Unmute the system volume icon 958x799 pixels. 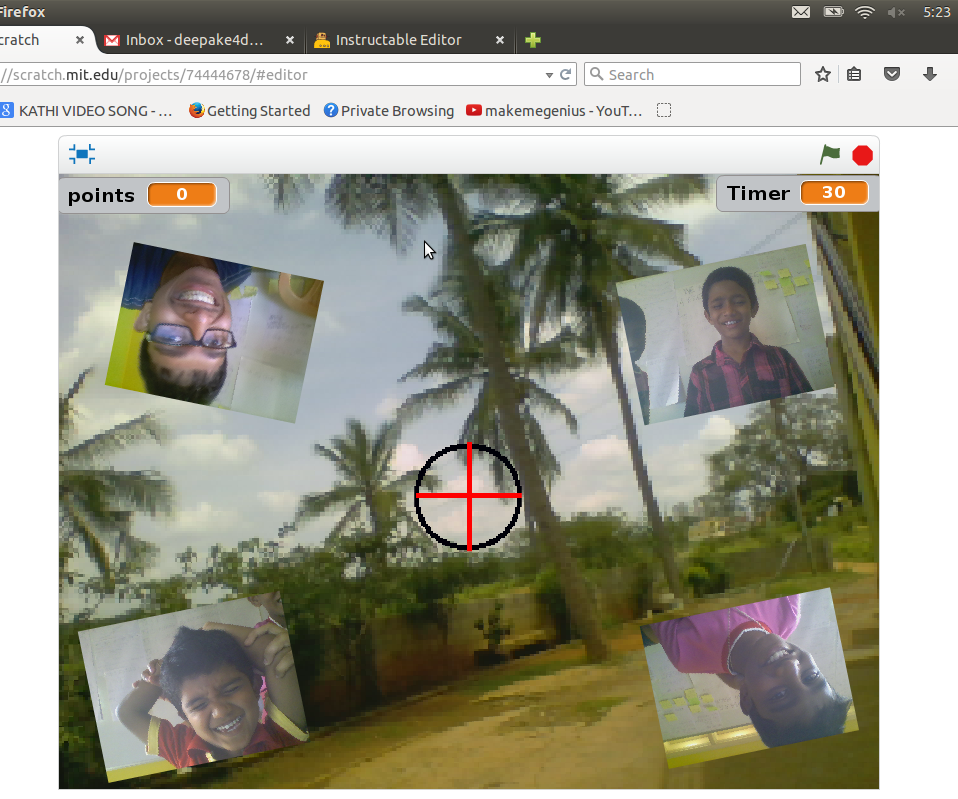click(x=893, y=12)
